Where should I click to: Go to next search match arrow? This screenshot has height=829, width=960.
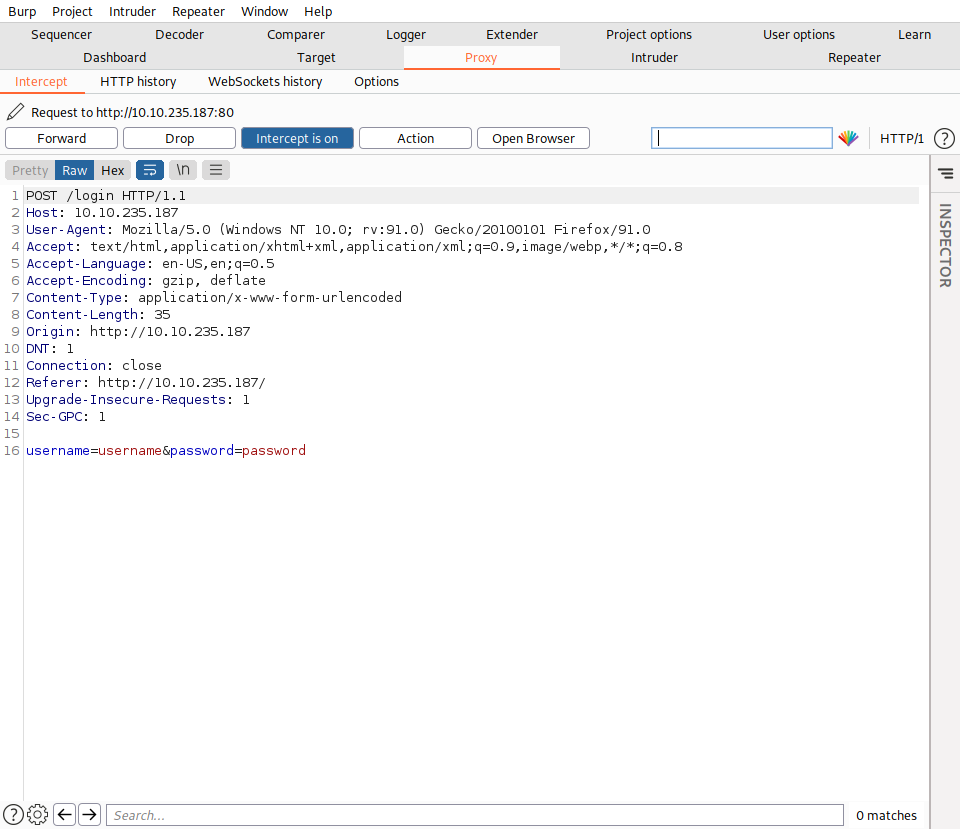[90, 815]
